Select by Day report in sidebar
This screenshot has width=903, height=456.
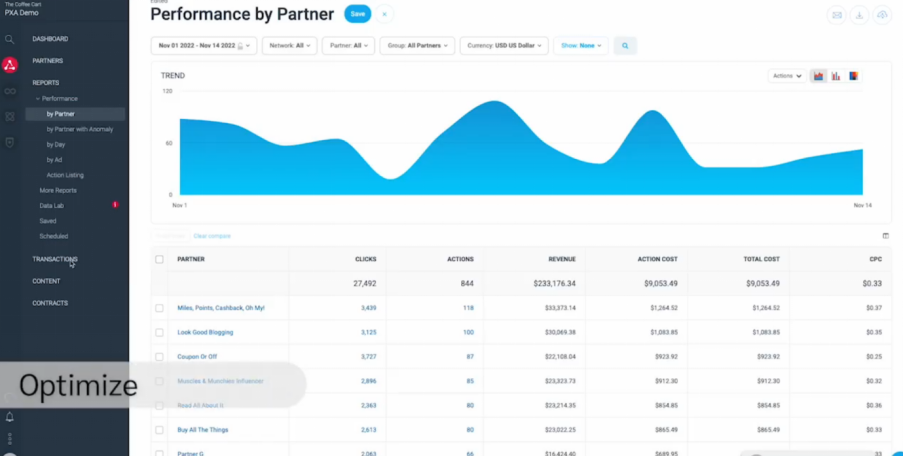56,145
